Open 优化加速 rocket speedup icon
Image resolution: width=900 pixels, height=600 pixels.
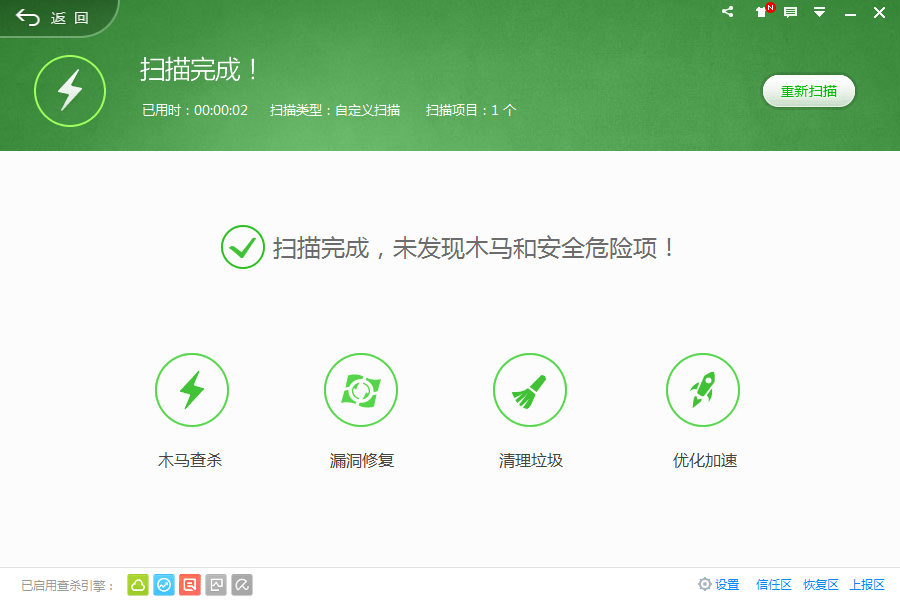[x=703, y=390]
